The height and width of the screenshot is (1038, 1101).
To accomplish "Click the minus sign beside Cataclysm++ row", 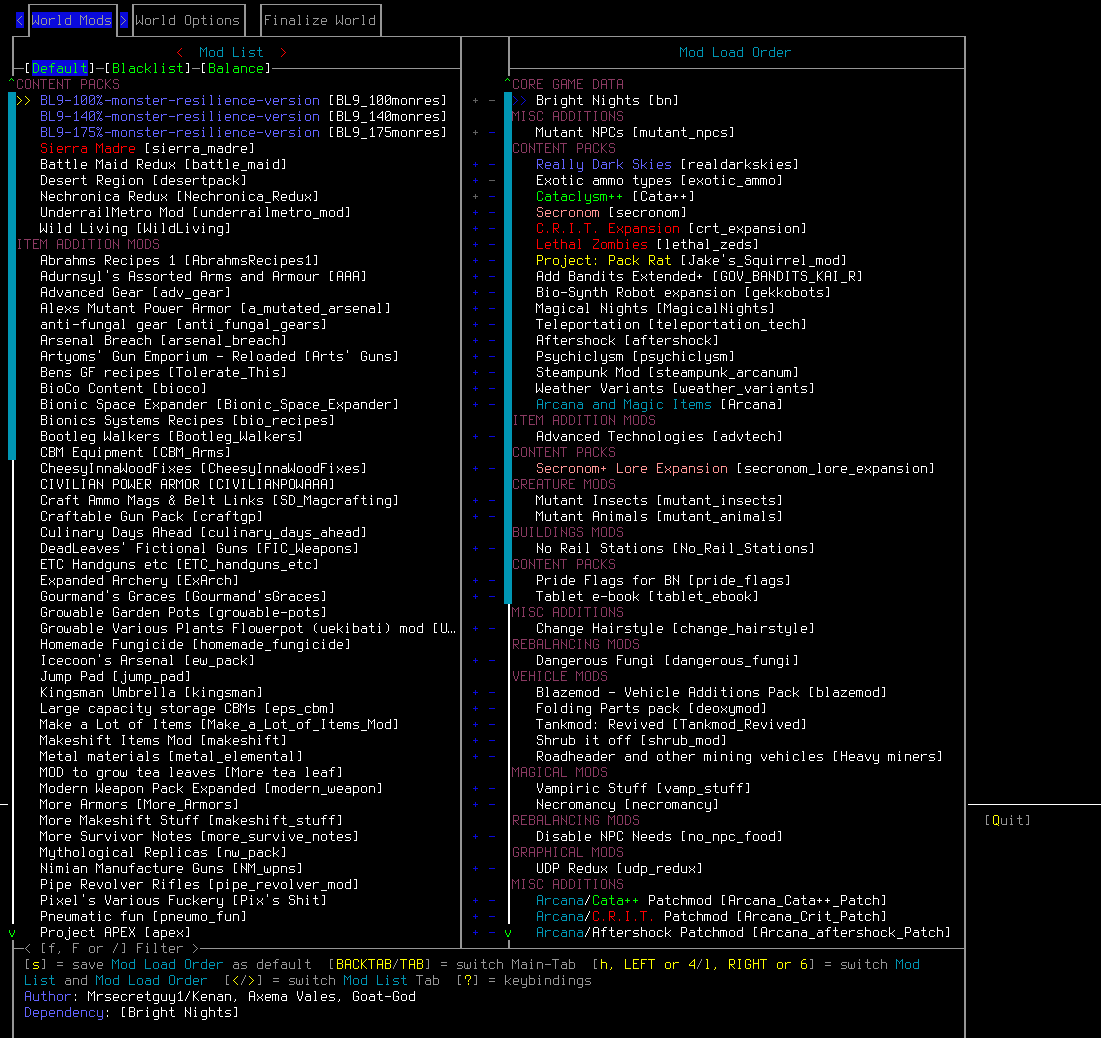I will point(492,197).
